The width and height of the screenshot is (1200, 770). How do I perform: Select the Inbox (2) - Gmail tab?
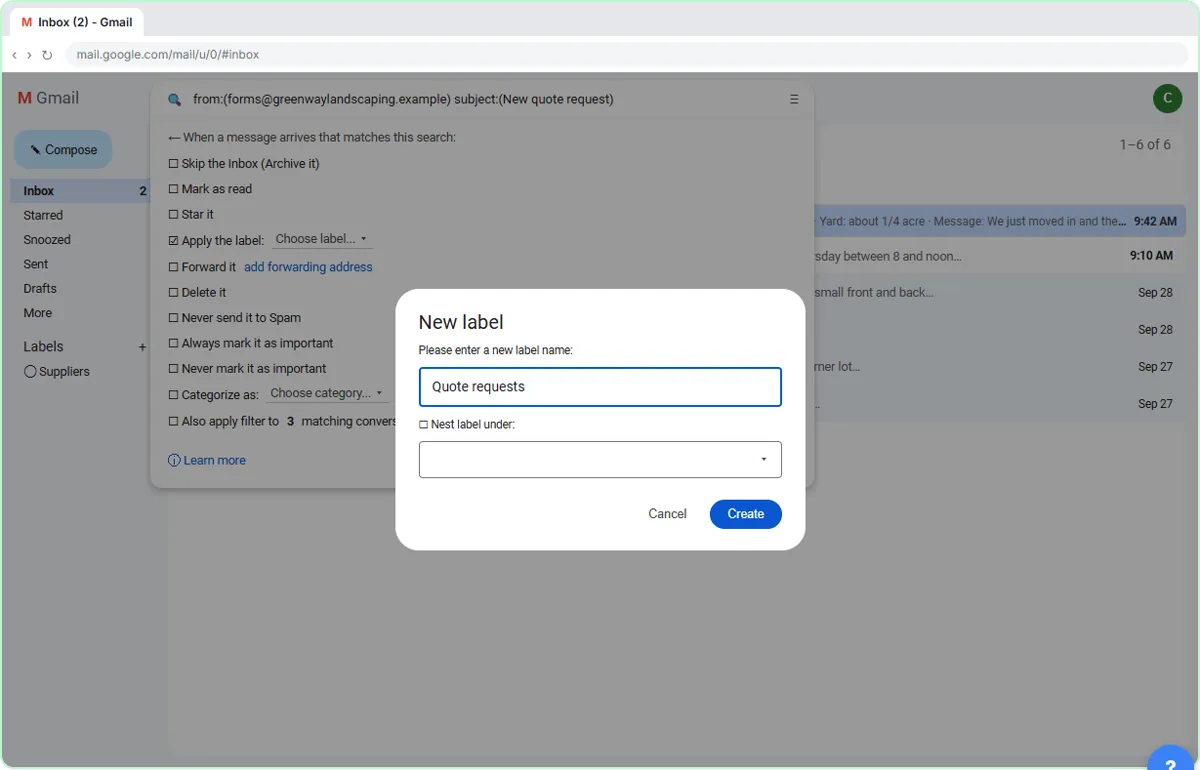click(77, 22)
